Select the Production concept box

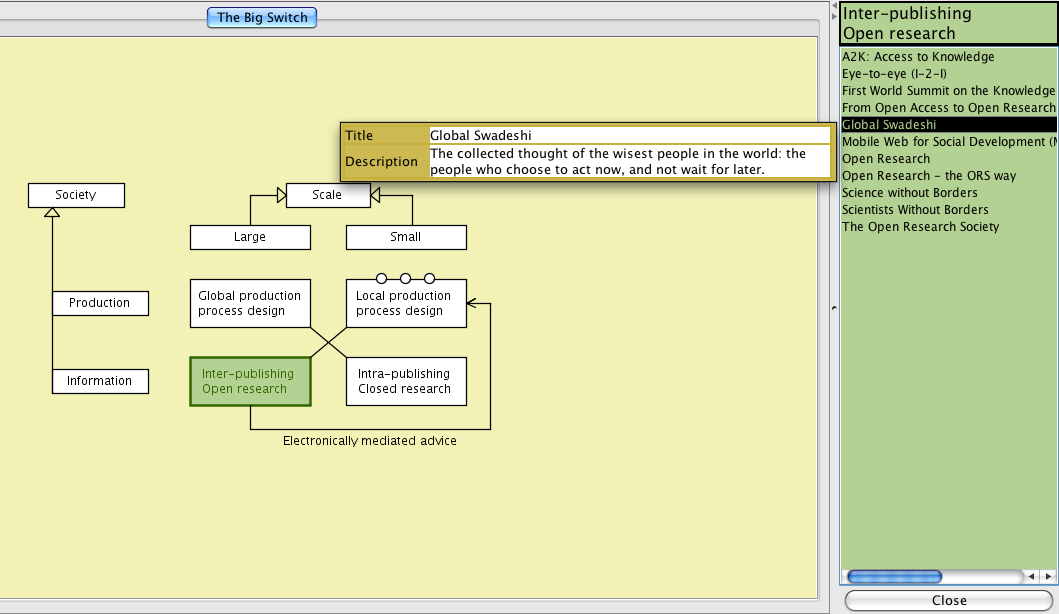coord(99,303)
